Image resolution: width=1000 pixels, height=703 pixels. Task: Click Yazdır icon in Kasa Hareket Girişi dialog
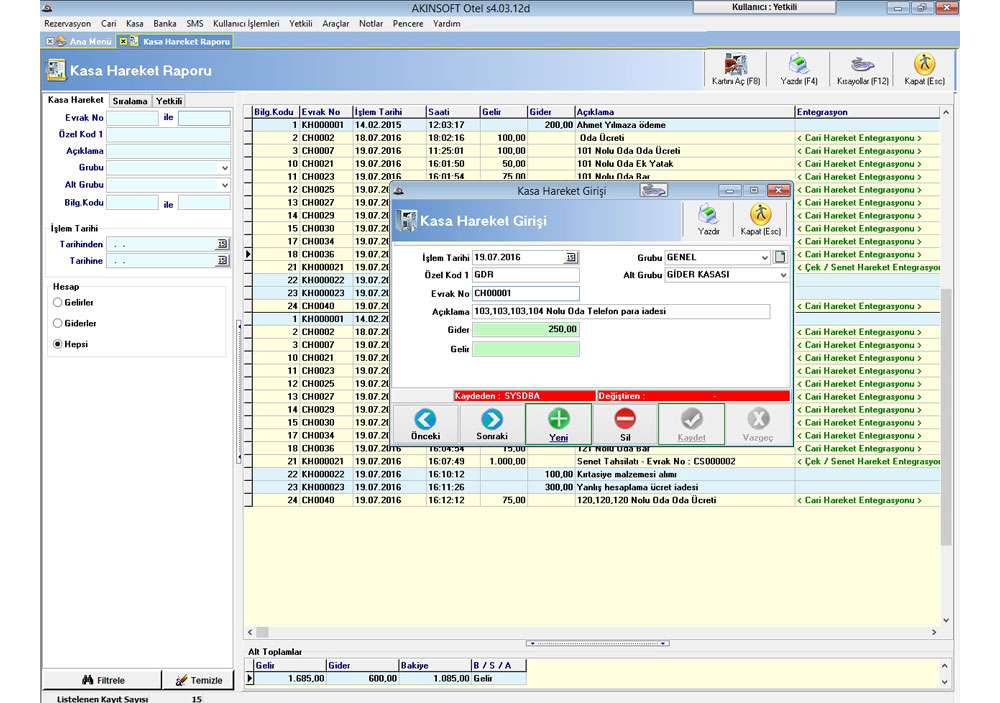tap(708, 220)
